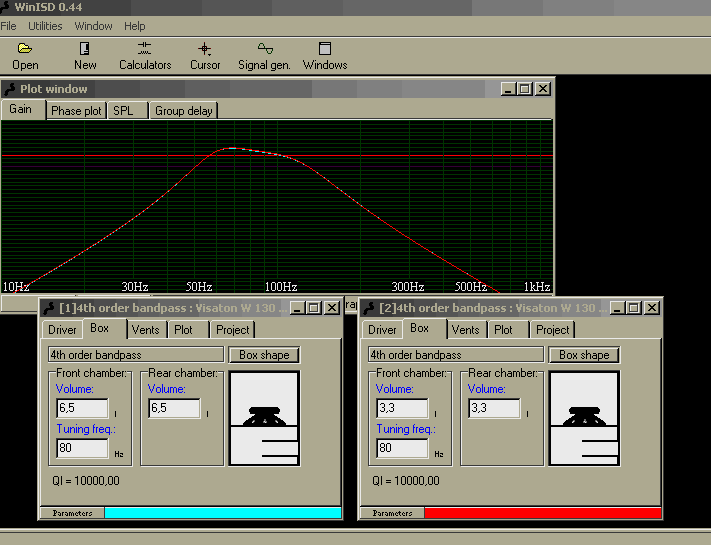The image size is (711, 545).
Task: Open the Utilities menu
Action: click(x=45, y=26)
